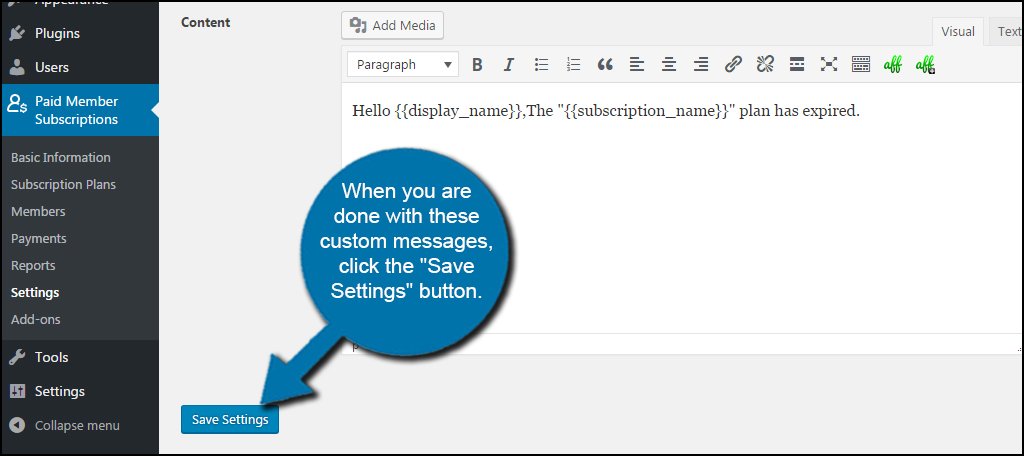
Task: Open the Reports submenu
Action: pyautogui.click(x=33, y=266)
